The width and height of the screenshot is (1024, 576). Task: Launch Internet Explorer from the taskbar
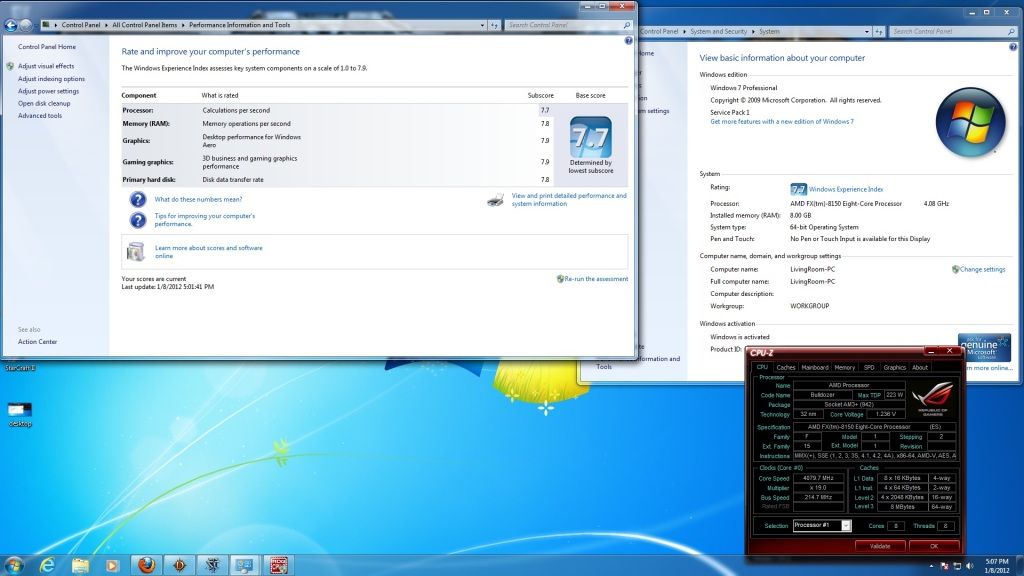[x=47, y=565]
